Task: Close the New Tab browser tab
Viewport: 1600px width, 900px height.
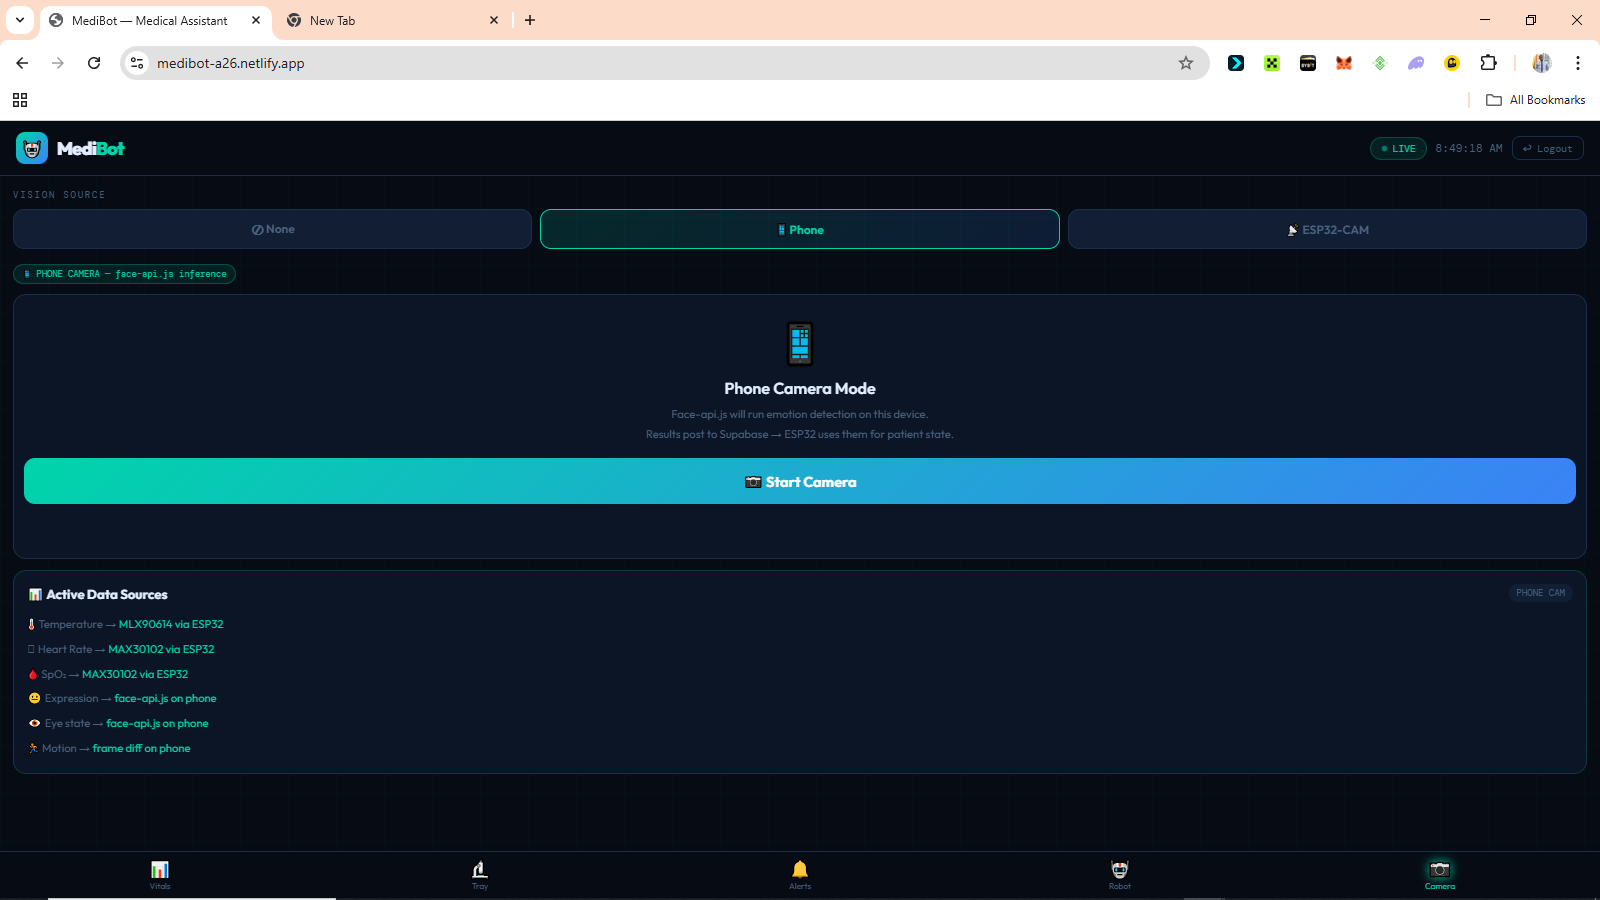Action: click(494, 20)
